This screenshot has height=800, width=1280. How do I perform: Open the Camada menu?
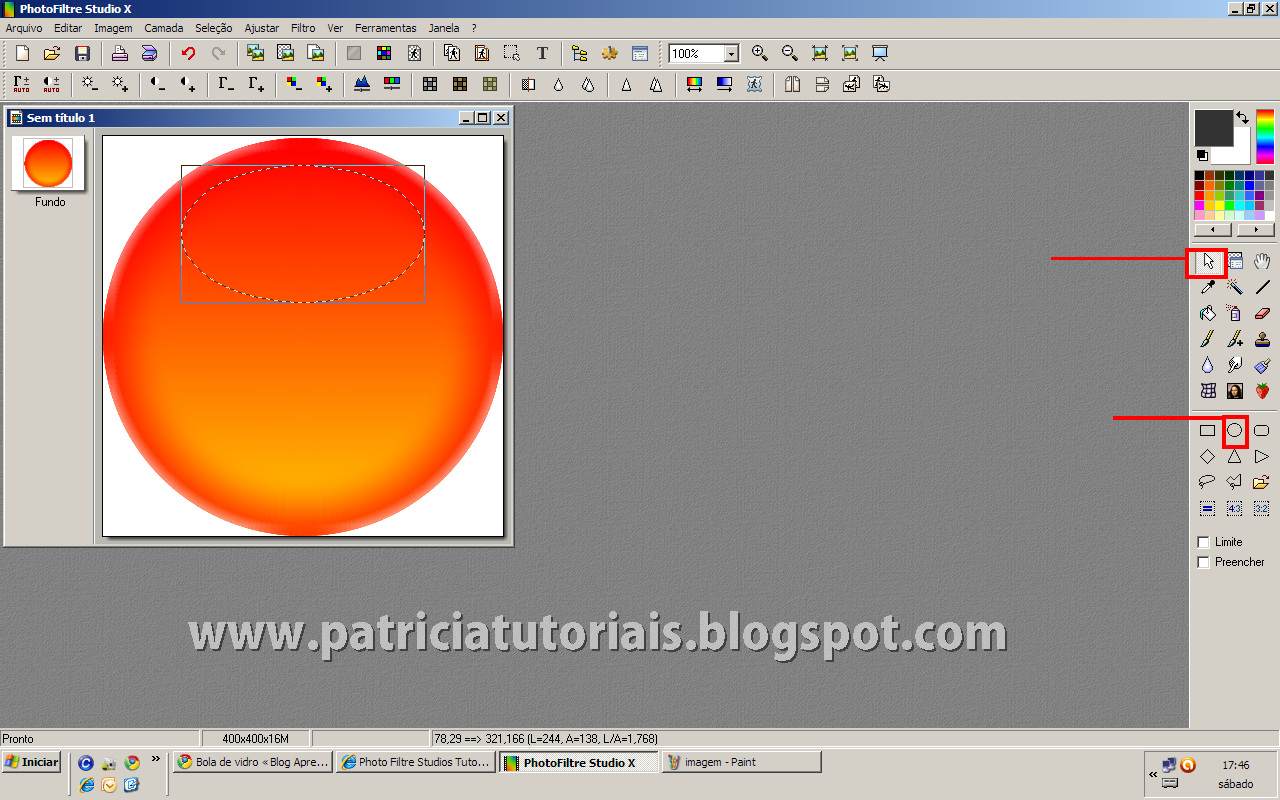pyautogui.click(x=163, y=28)
